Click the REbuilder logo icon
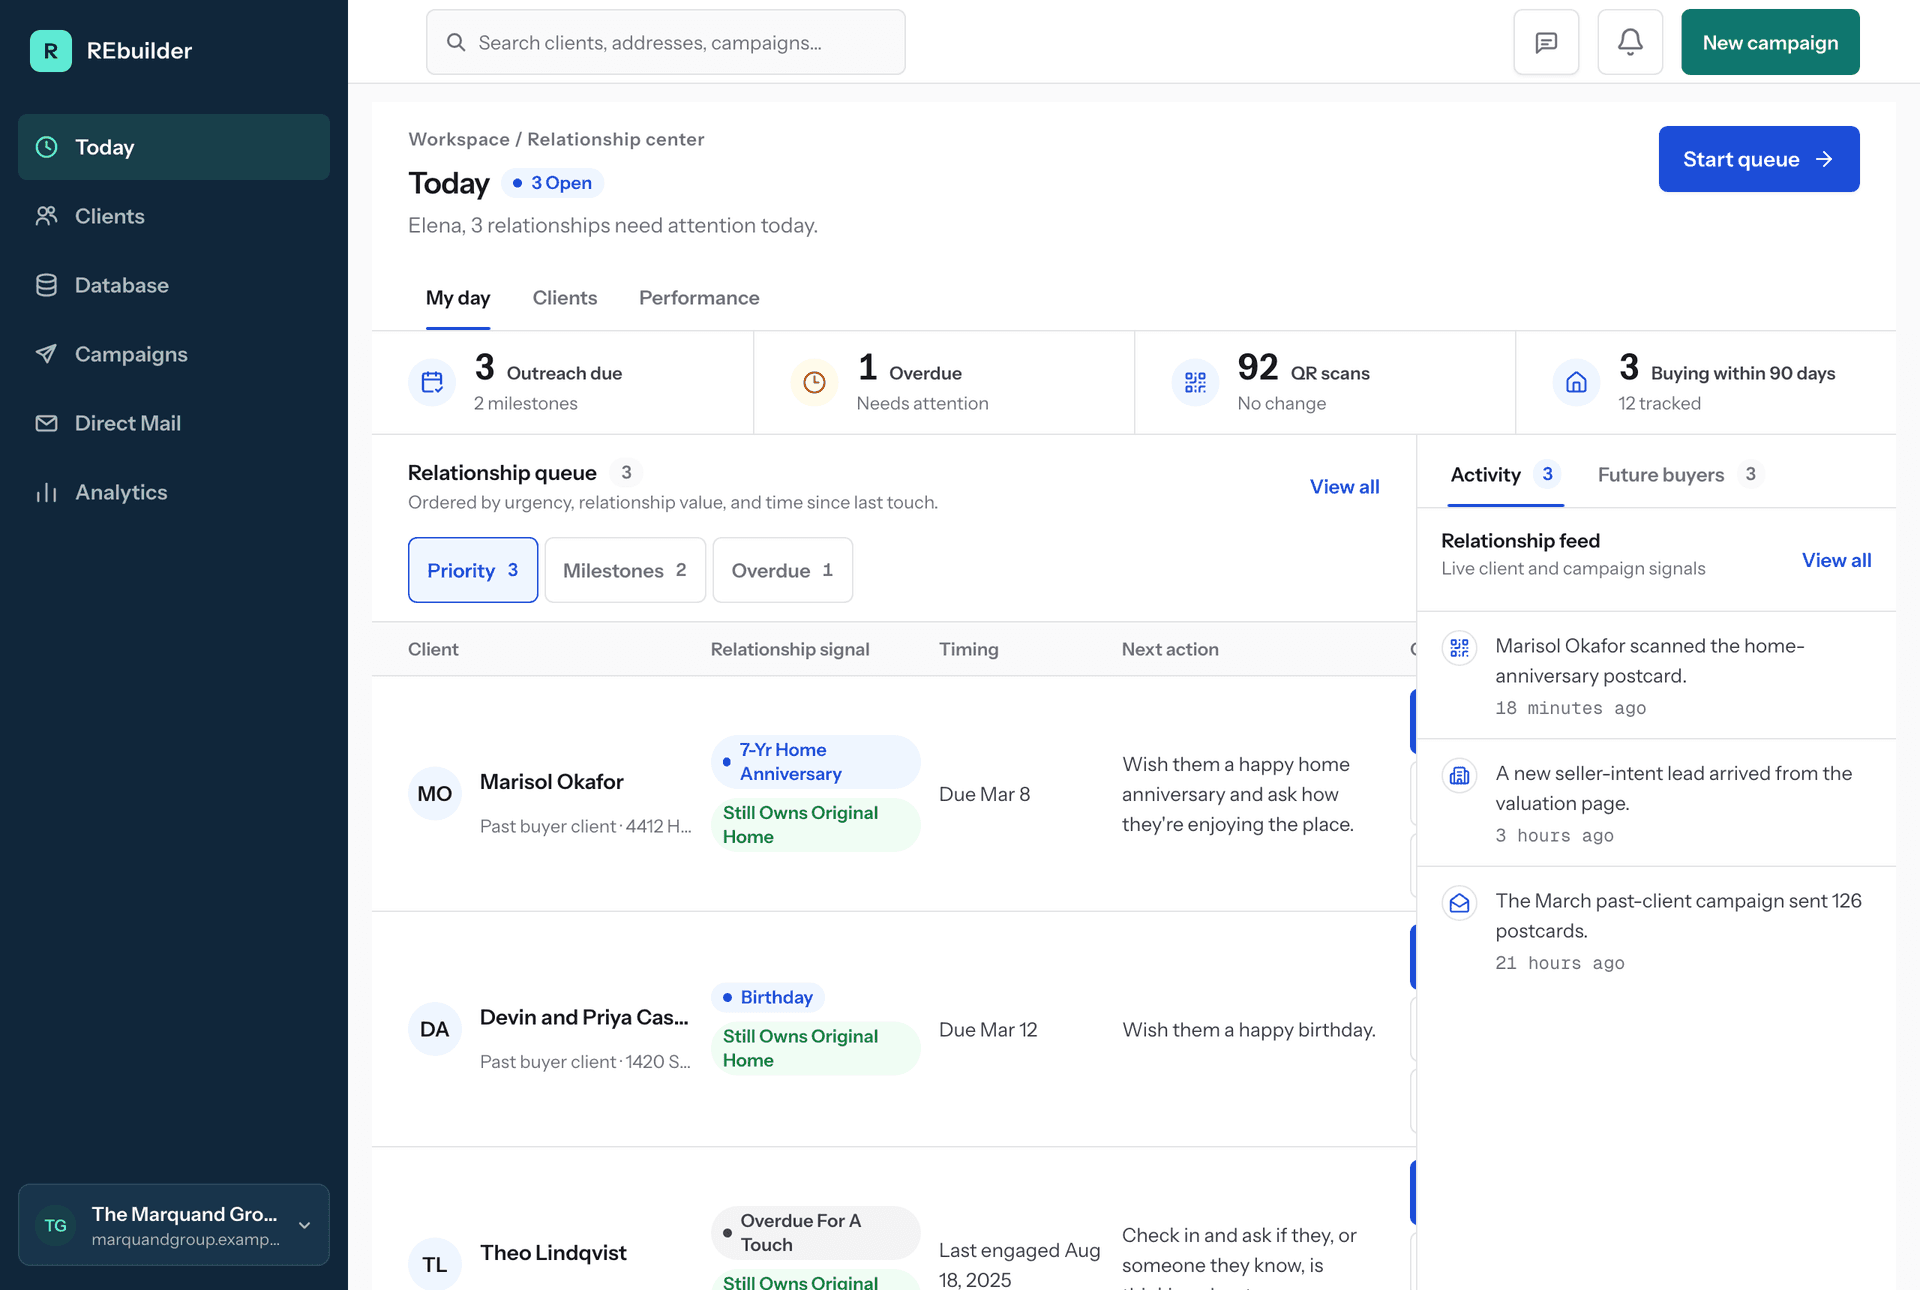 [51, 51]
